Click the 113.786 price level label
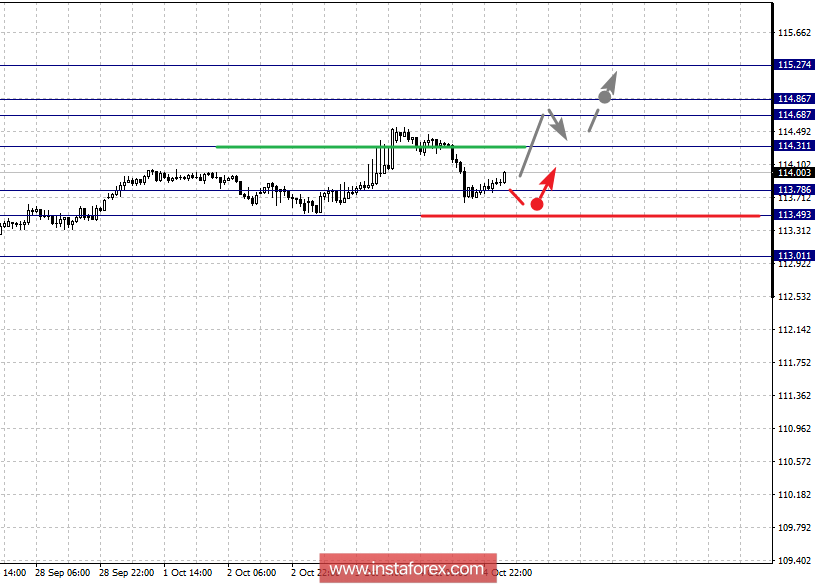 pos(794,190)
